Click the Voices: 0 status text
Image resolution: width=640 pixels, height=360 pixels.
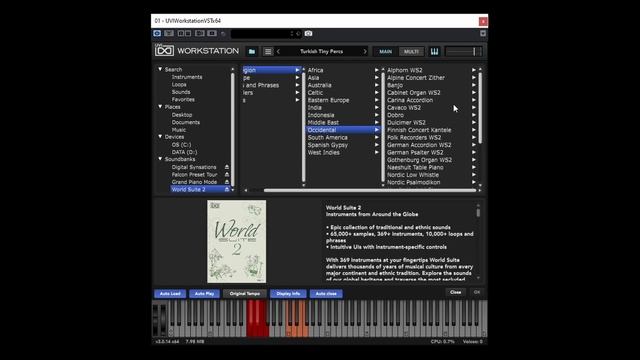coord(473,341)
